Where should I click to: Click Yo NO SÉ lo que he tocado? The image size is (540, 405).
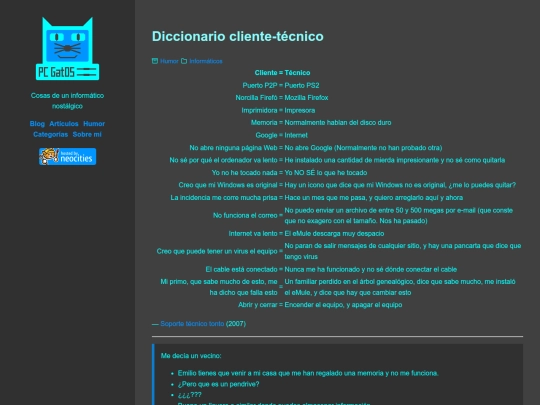point(326,173)
